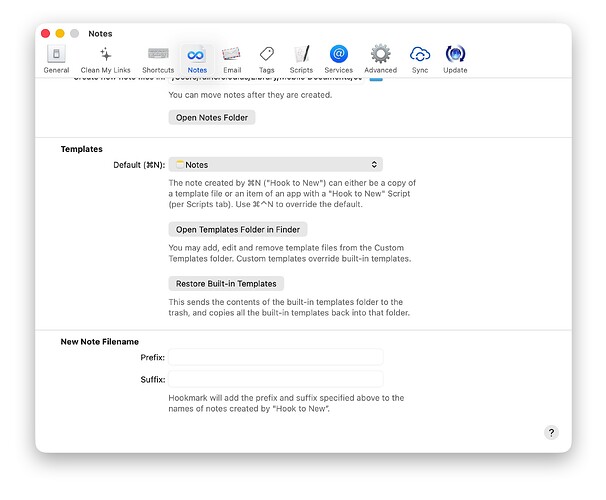Open help with the question mark button
The image size is (606, 500).
551,432
